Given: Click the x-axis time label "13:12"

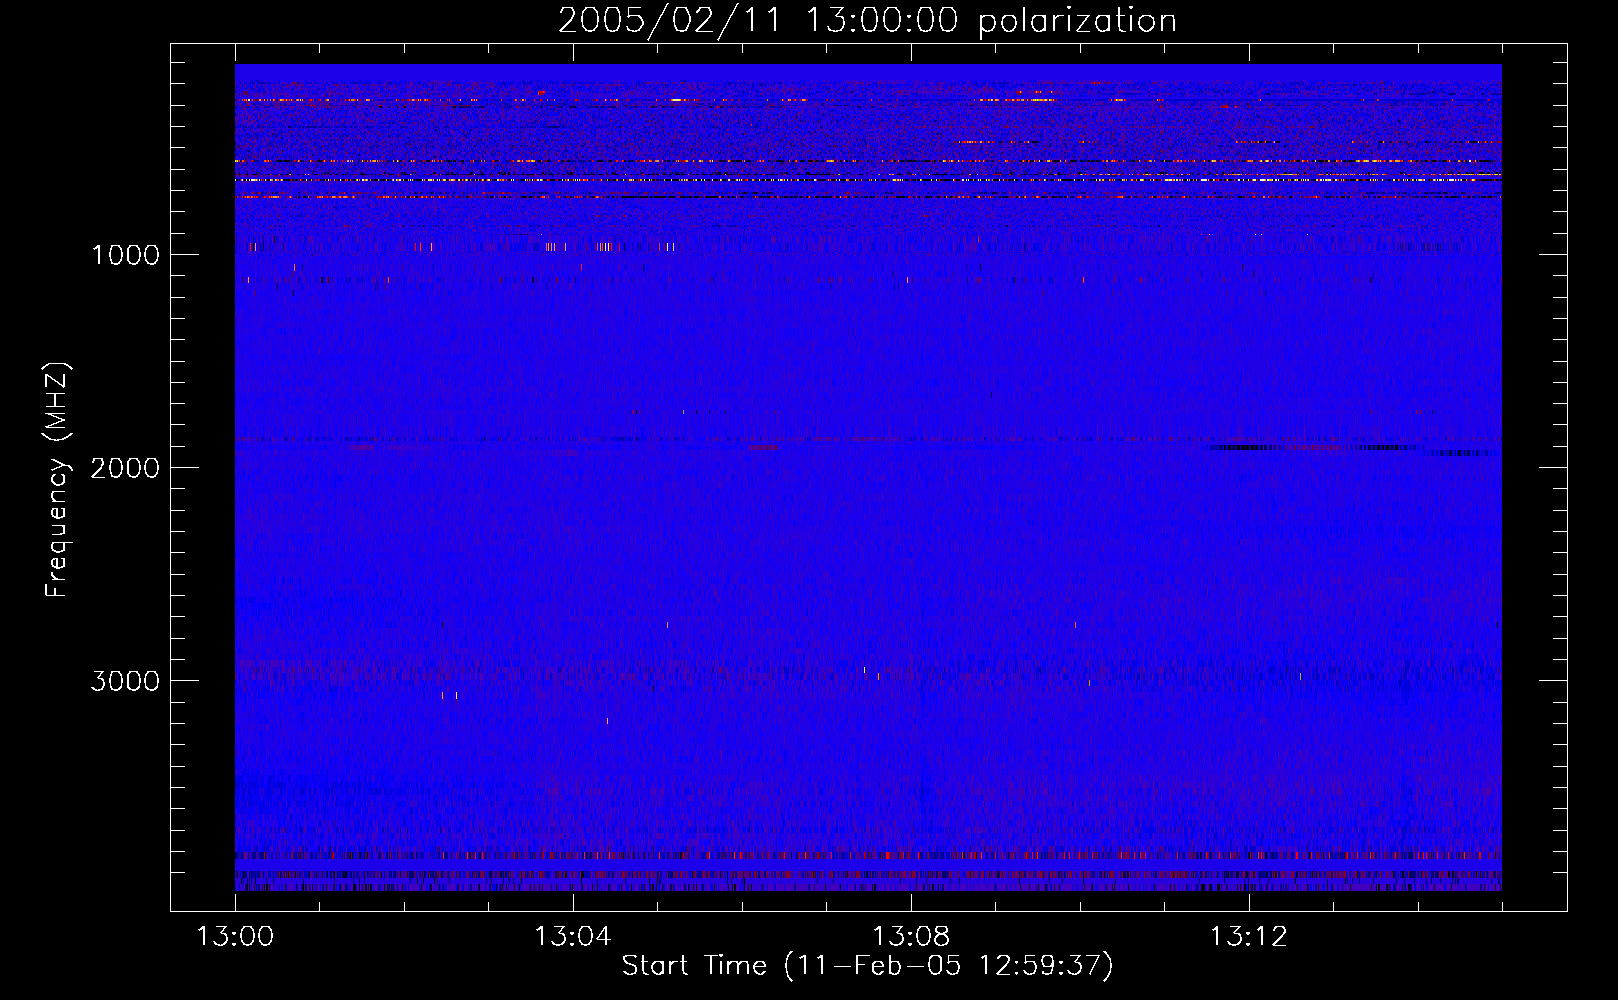Looking at the screenshot, I should pos(1249,937).
